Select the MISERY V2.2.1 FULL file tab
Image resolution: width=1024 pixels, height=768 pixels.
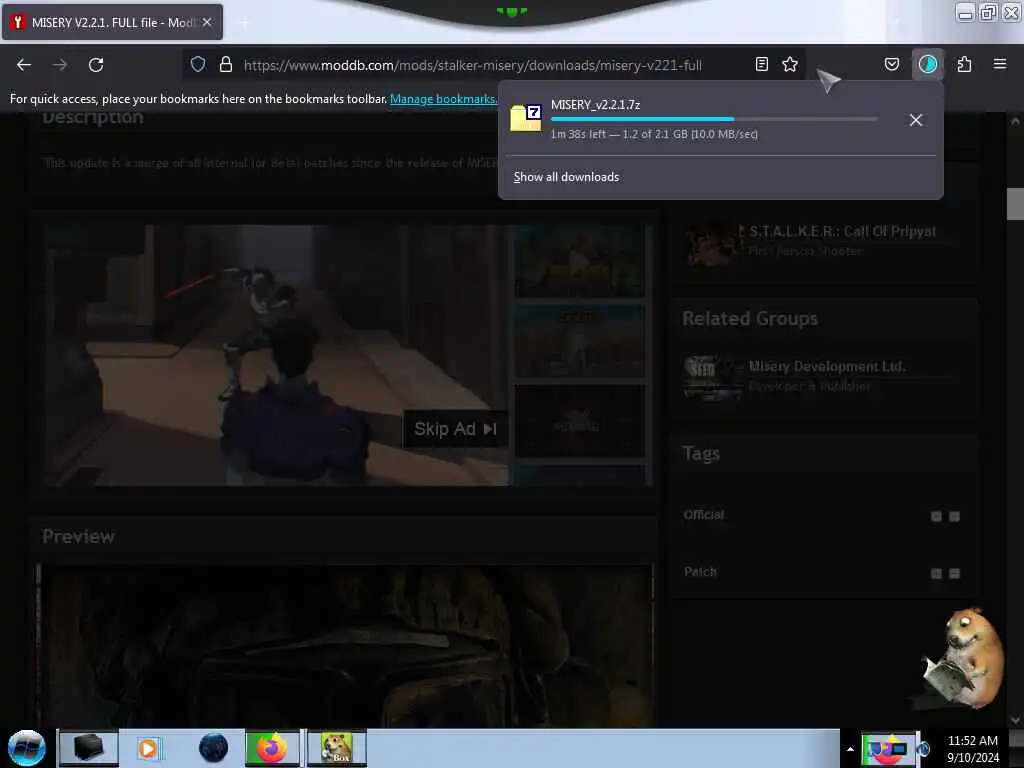tap(112, 22)
